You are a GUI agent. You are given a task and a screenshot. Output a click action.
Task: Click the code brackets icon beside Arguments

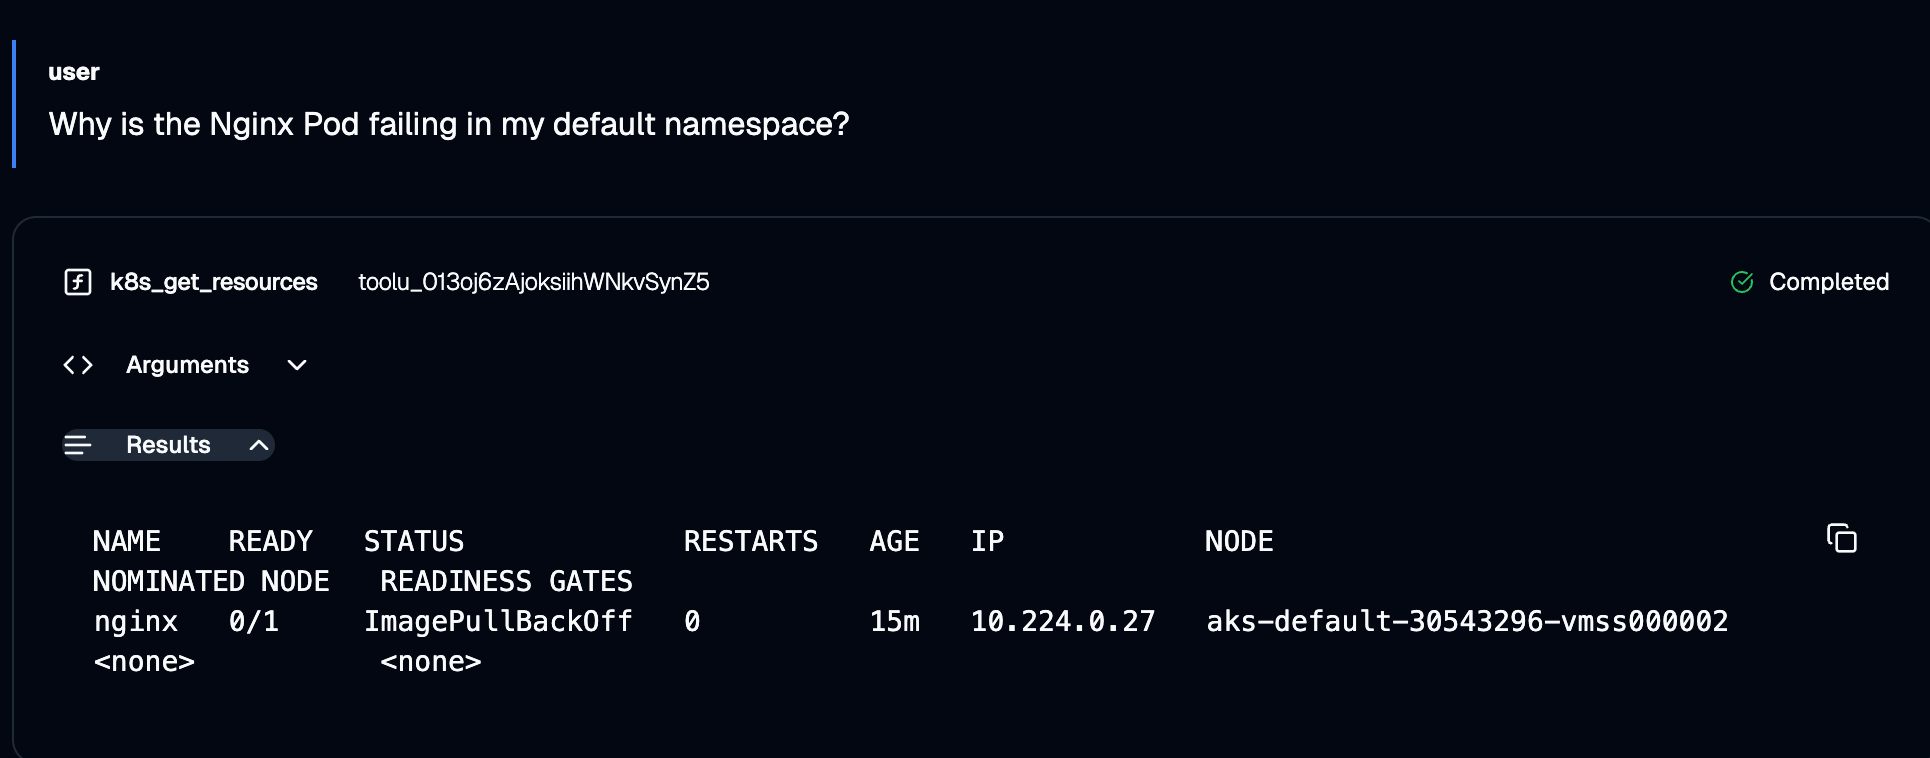78,365
